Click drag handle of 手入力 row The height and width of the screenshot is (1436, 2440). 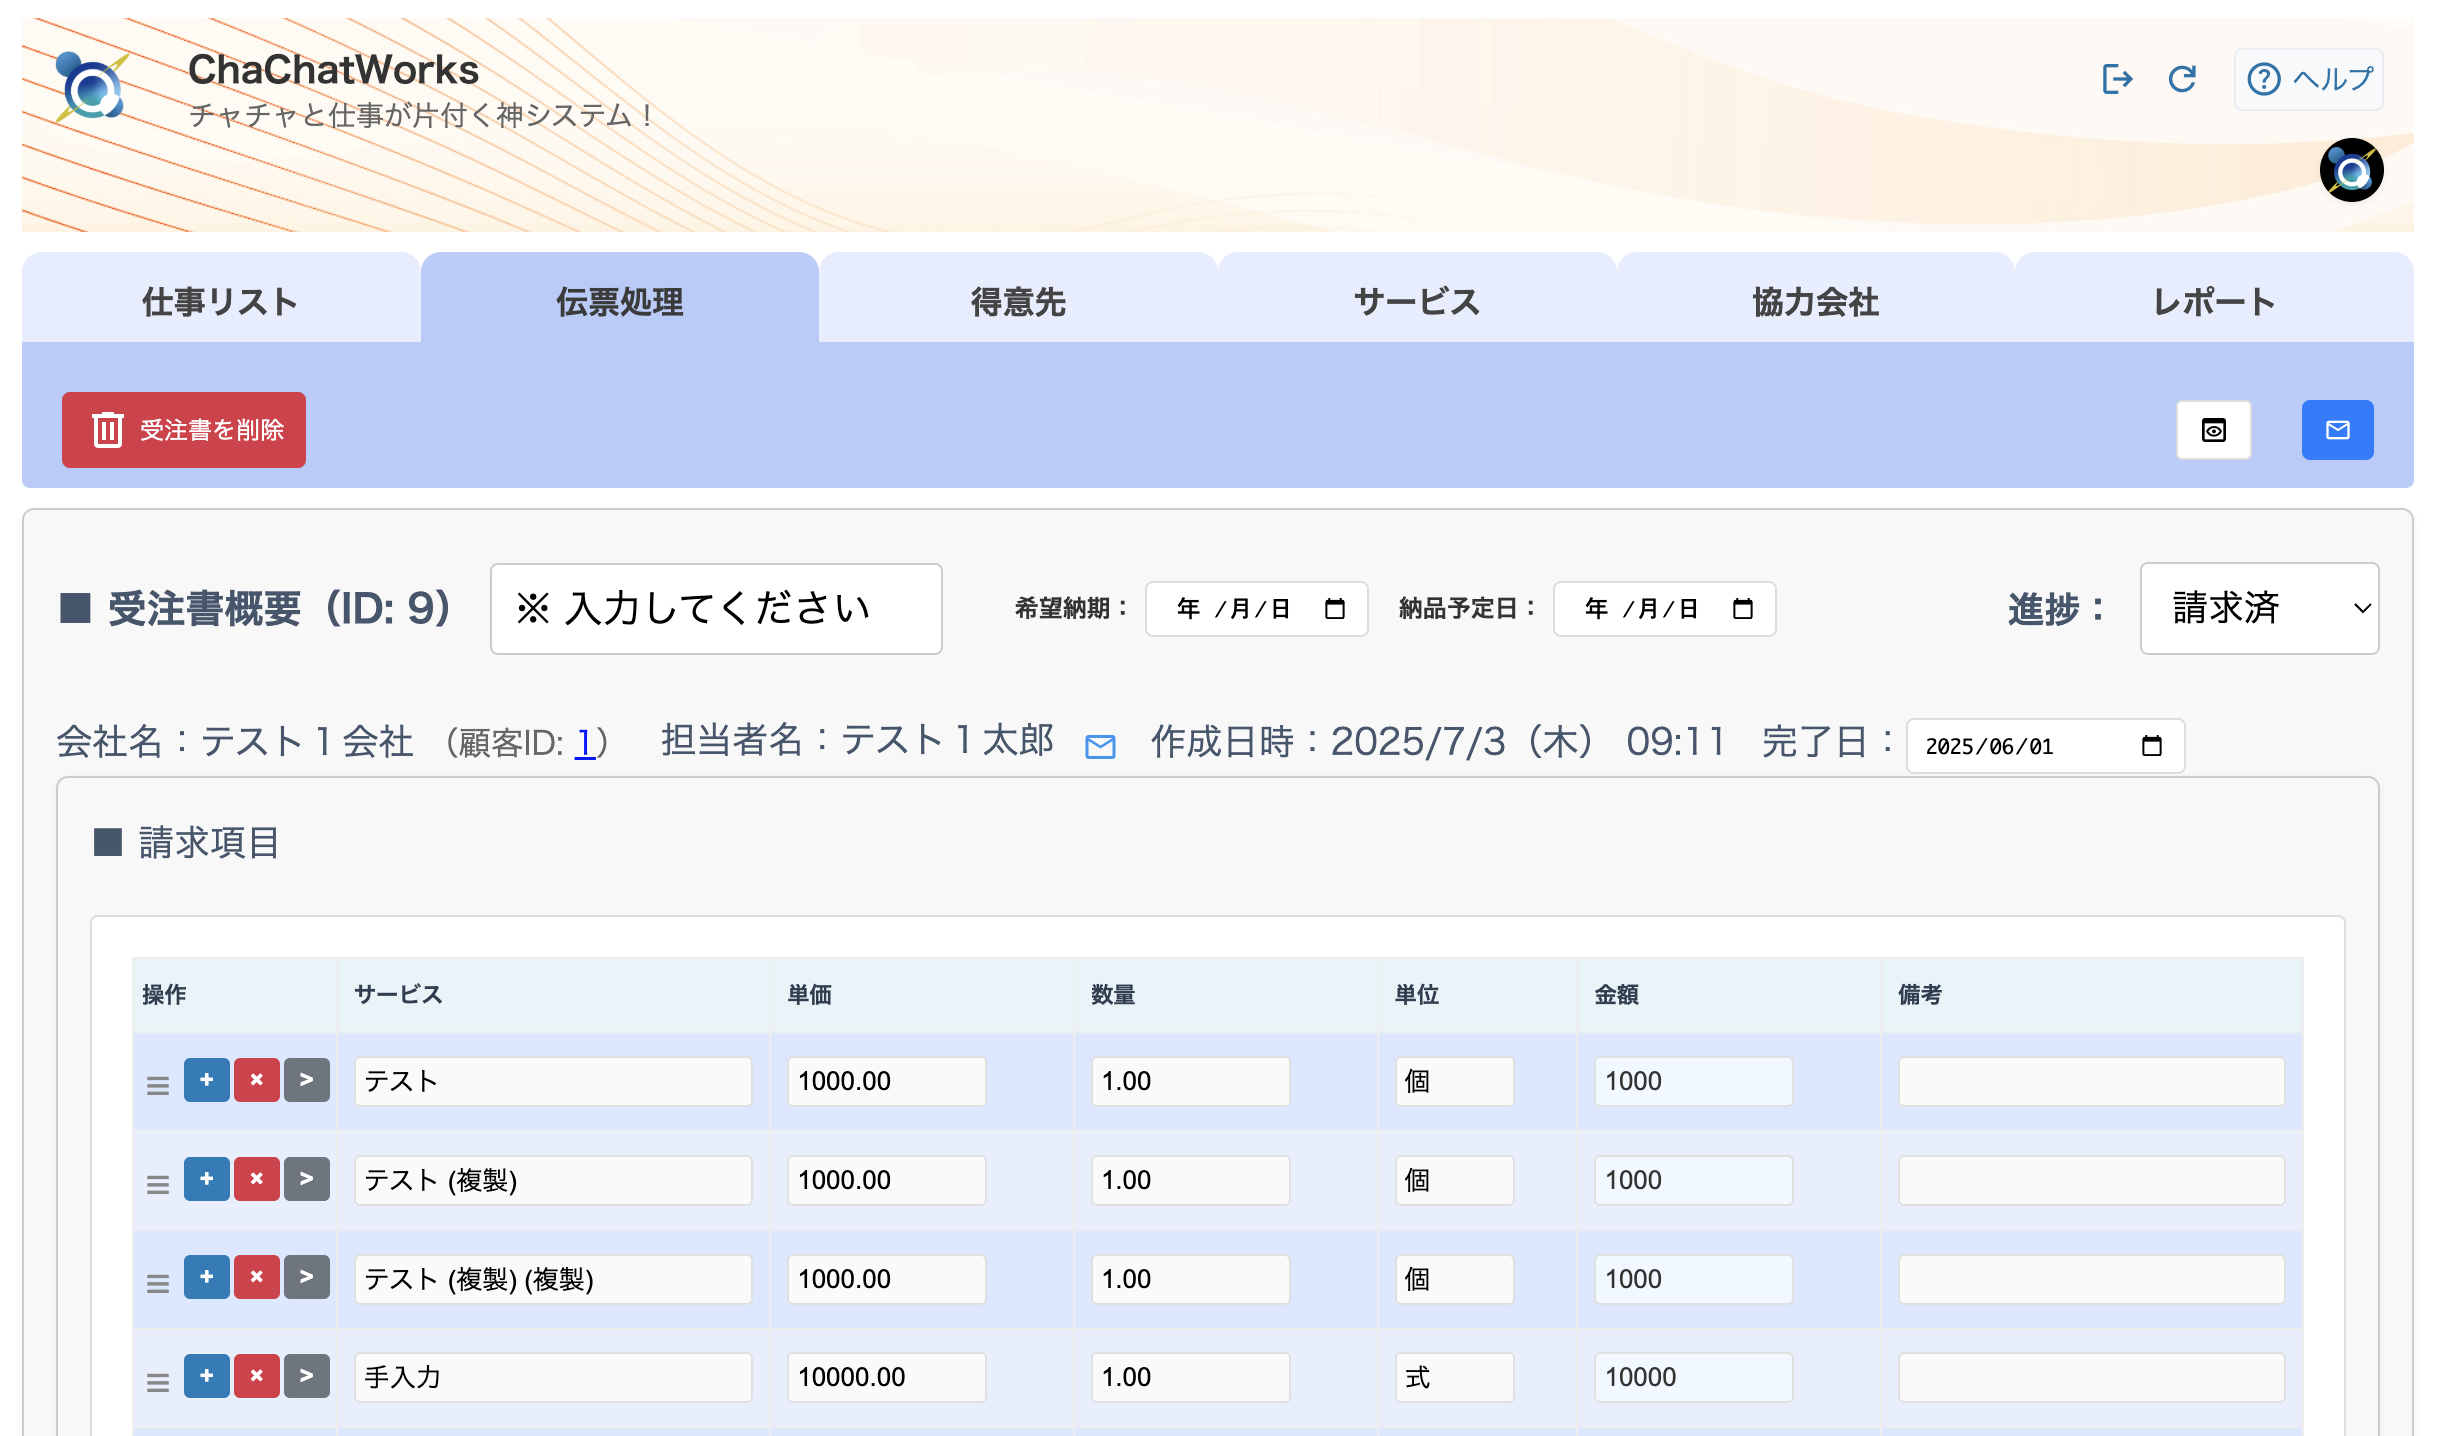(x=158, y=1382)
